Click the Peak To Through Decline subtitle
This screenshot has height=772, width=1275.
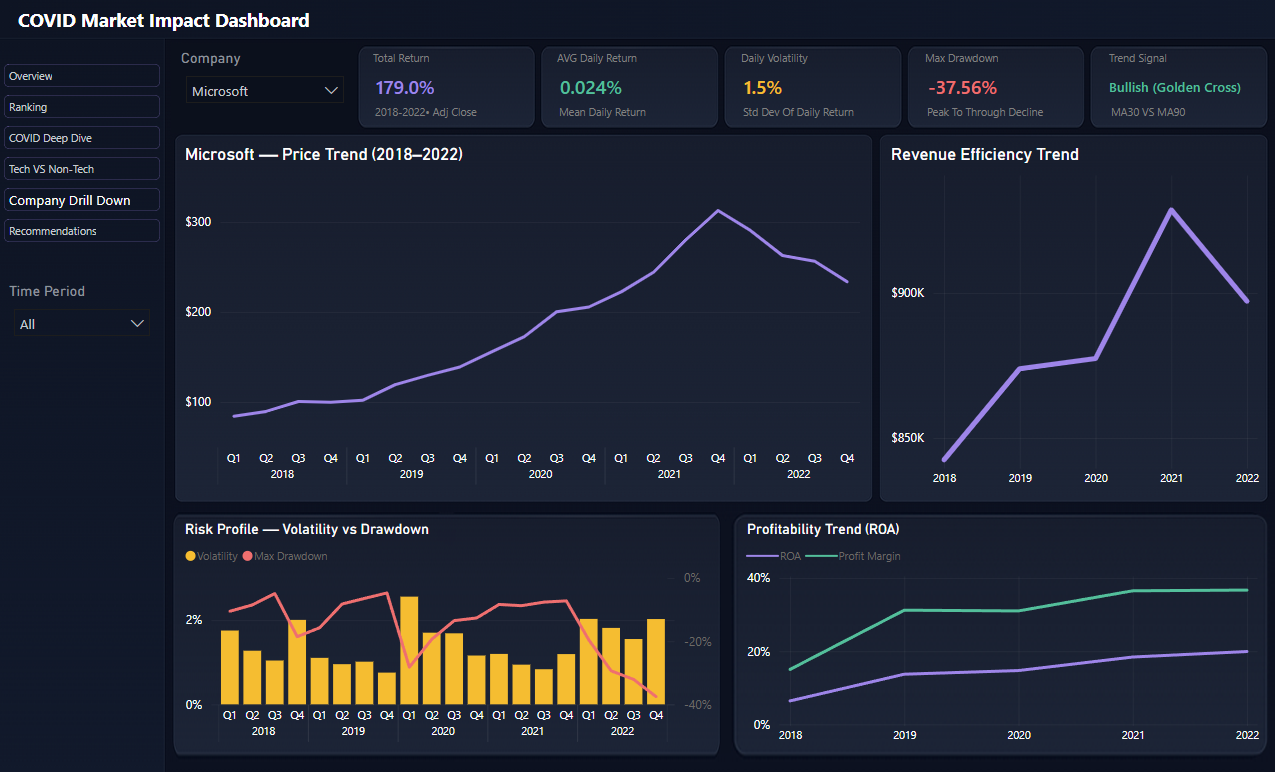[985, 112]
